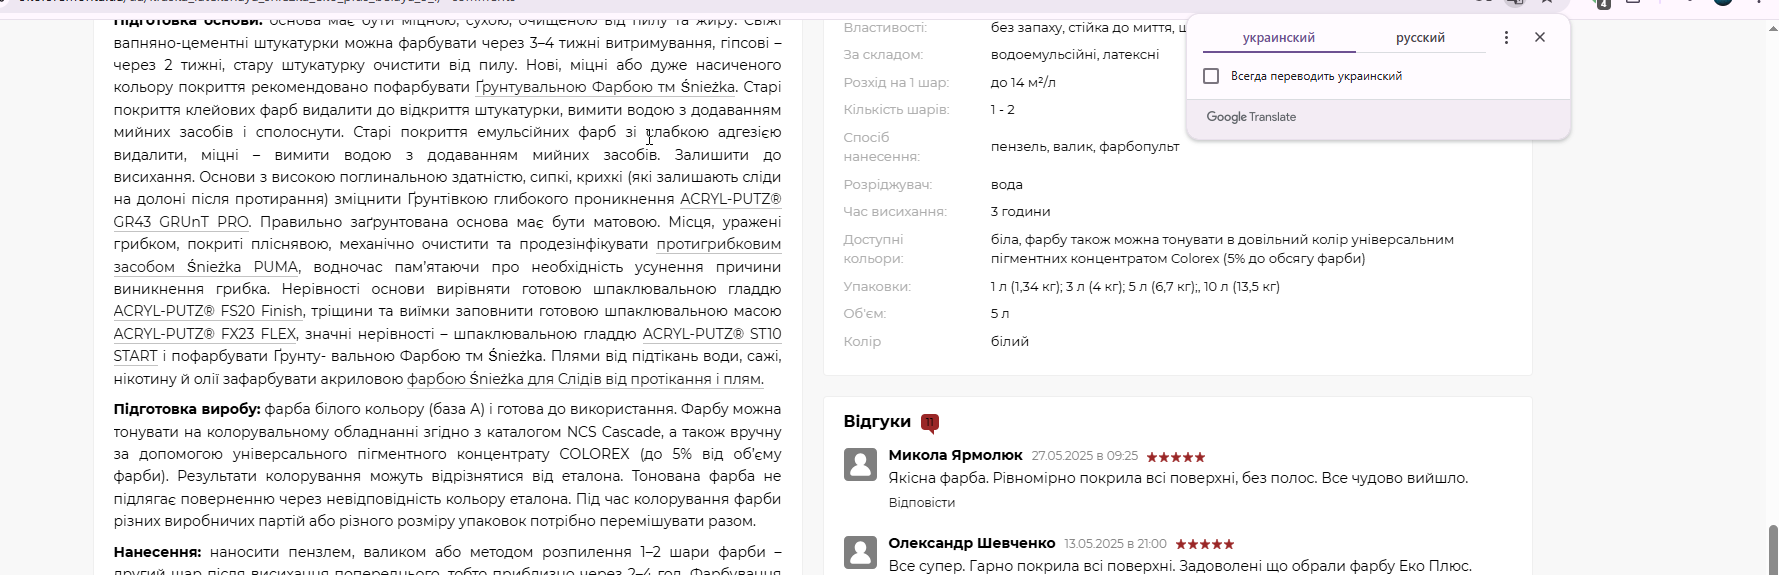Click the Упаковки label

tap(877, 287)
